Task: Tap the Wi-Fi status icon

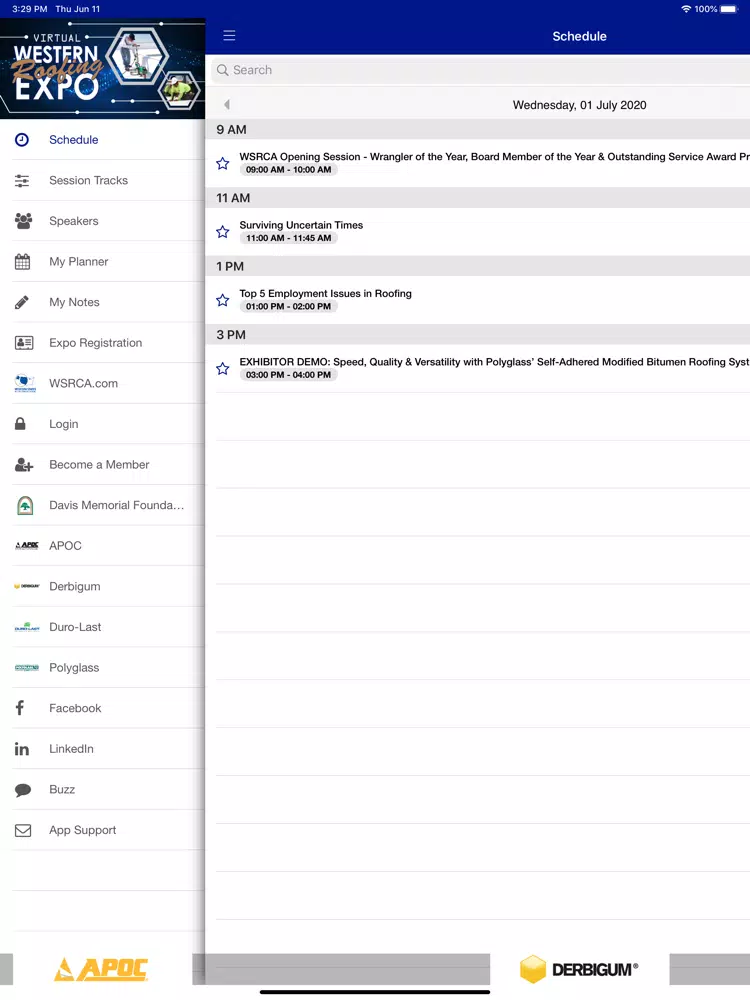Action: coord(686,9)
